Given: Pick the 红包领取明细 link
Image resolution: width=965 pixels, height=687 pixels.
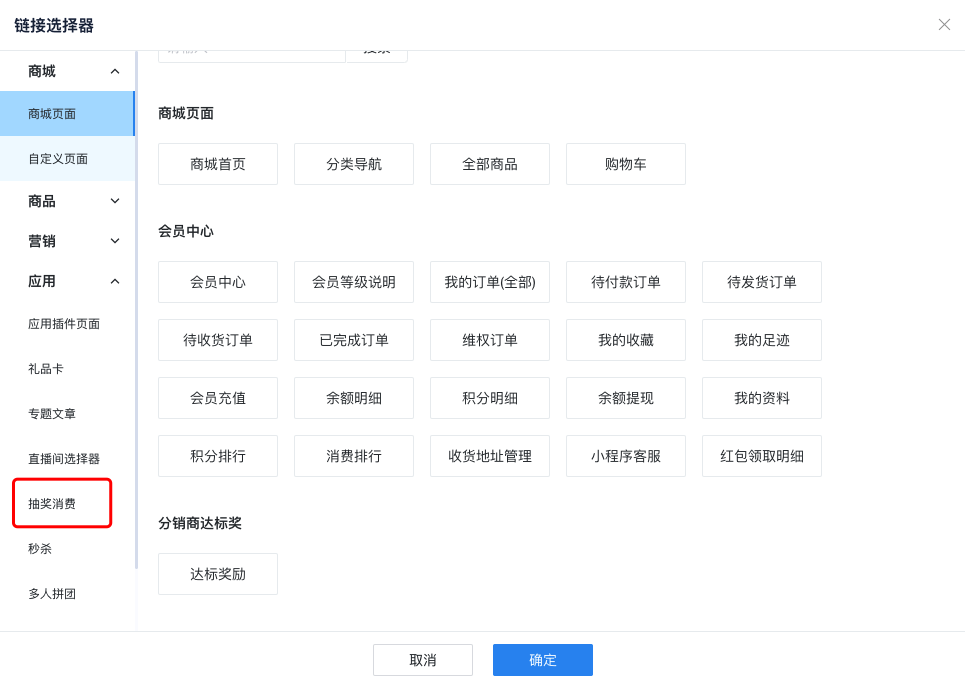Looking at the screenshot, I should [762, 456].
